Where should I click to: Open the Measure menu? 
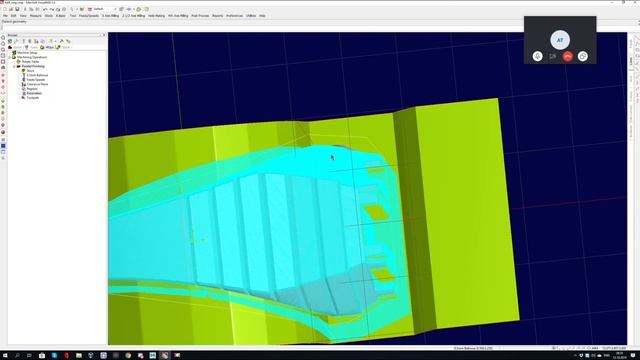(x=36, y=16)
